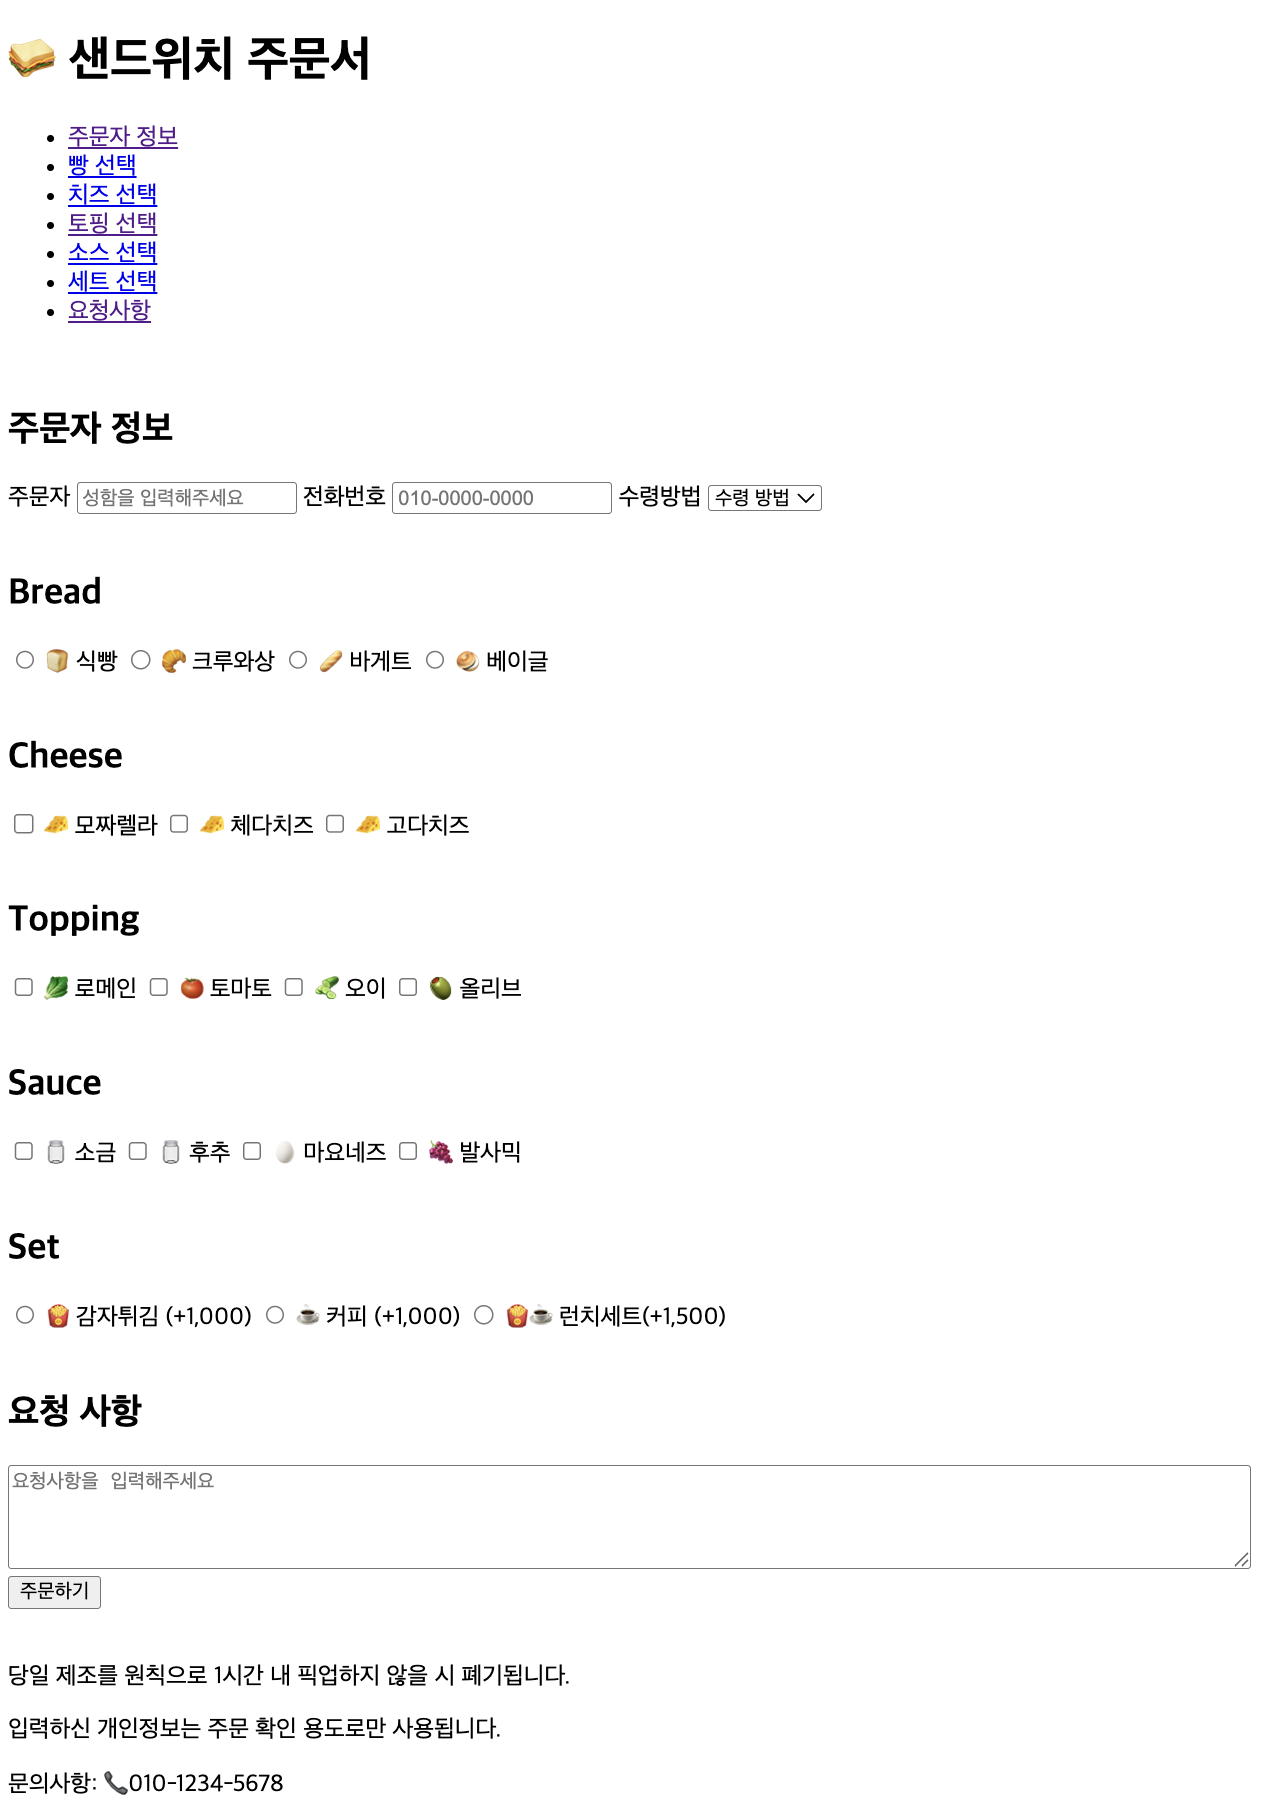Open the 주문자 정보 link

click(x=122, y=136)
